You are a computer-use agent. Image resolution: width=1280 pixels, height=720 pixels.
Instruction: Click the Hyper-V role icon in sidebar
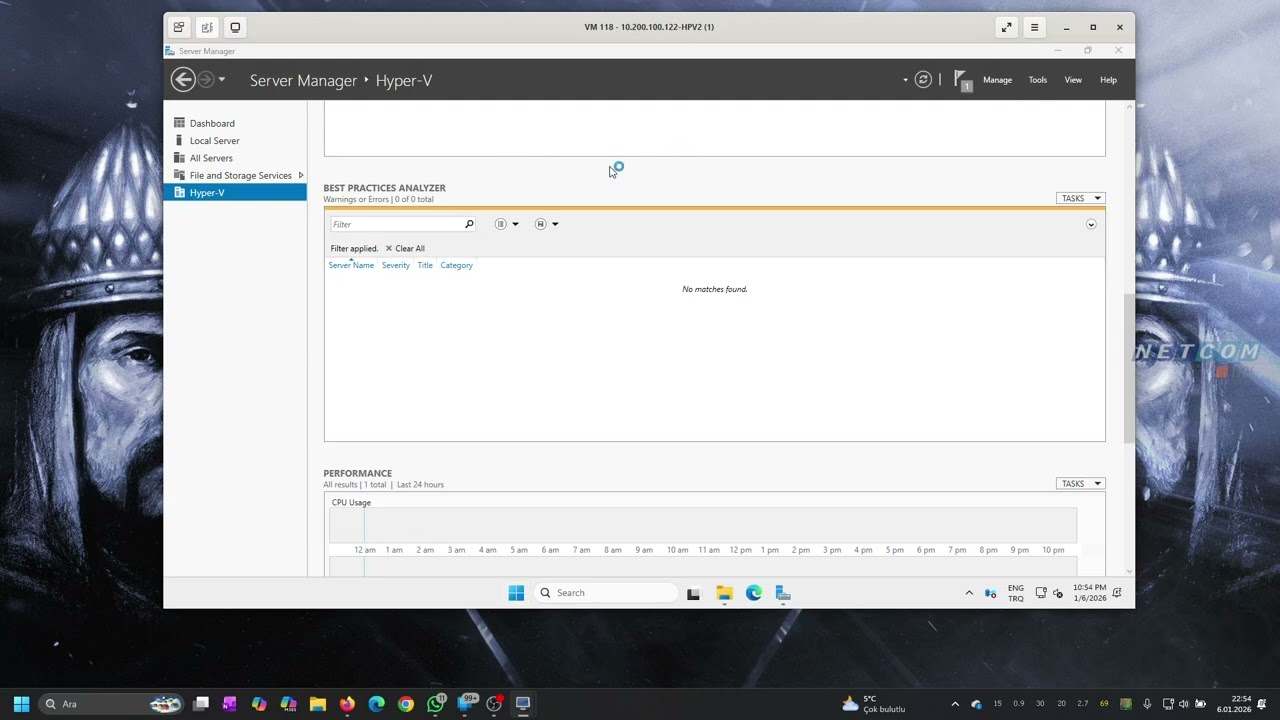180,193
